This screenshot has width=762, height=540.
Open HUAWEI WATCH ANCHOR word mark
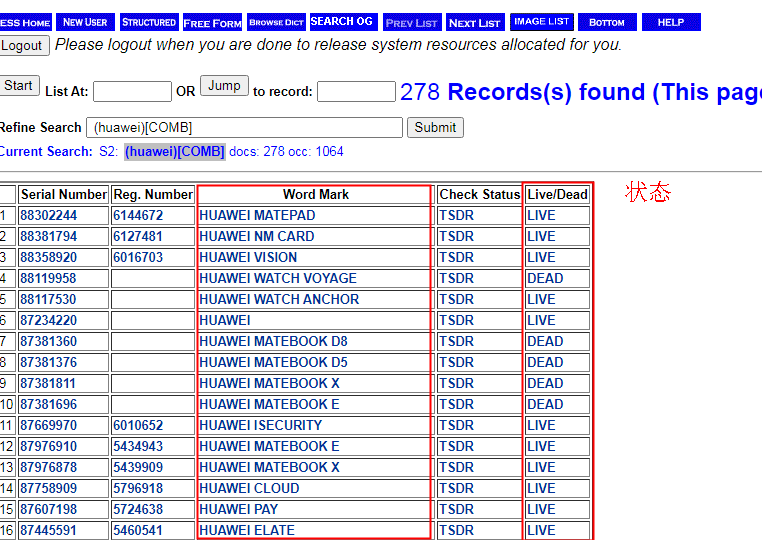(279, 299)
